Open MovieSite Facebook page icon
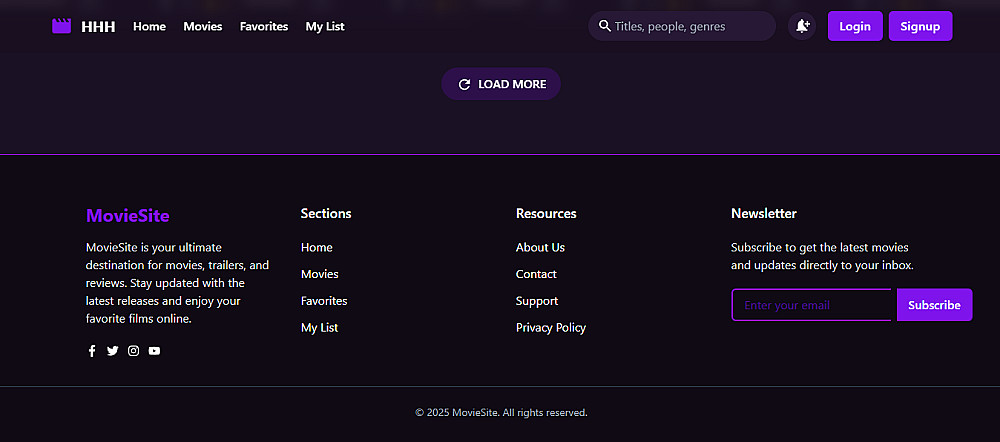The height and width of the screenshot is (442, 1000). click(x=92, y=351)
